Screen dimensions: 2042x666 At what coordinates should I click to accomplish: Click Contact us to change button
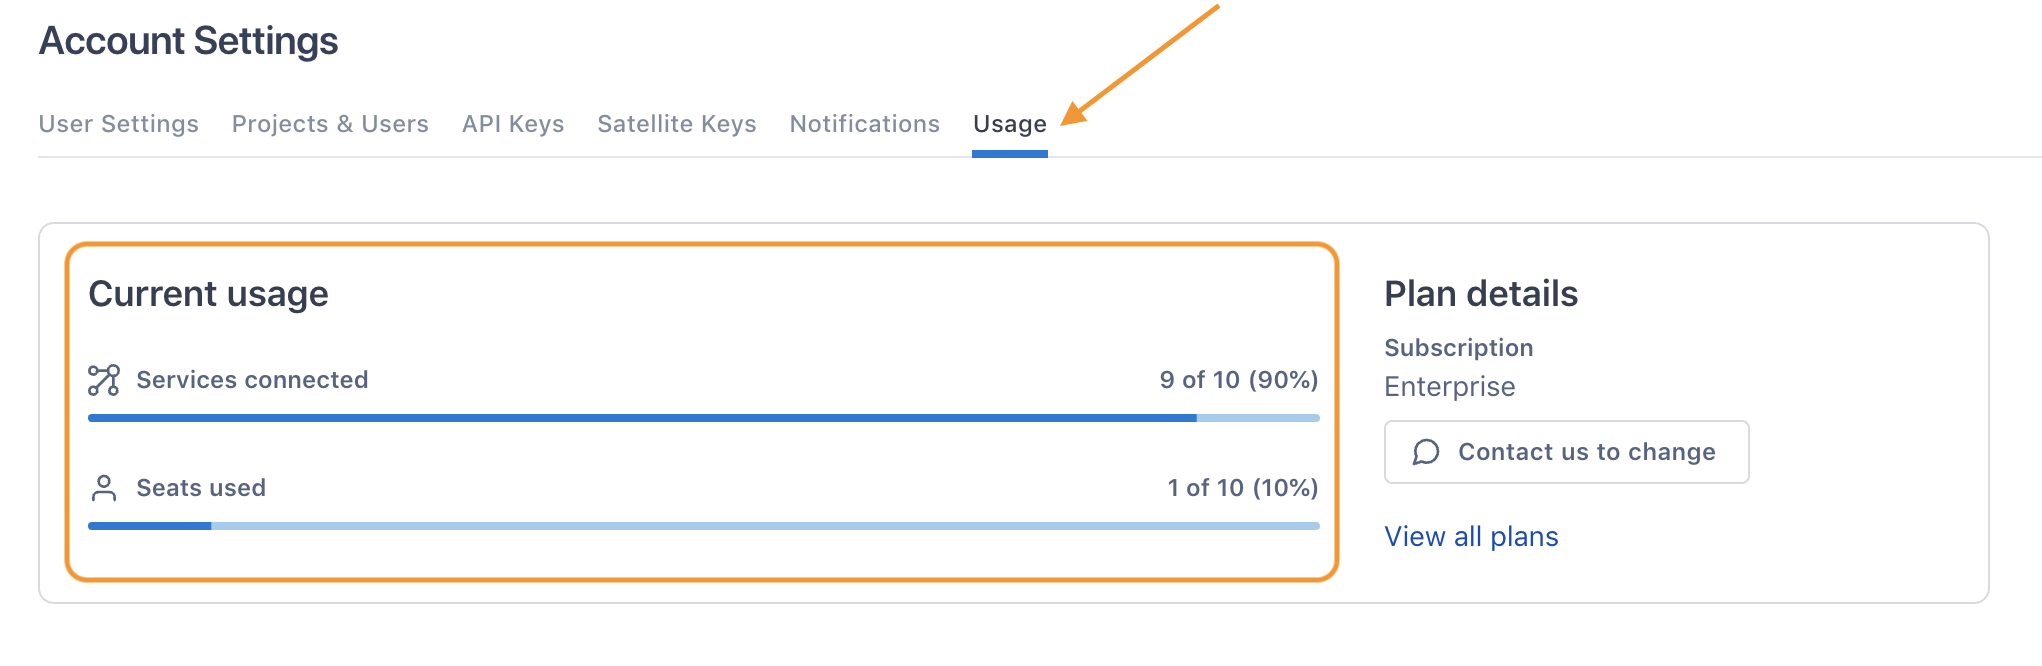click(1567, 452)
